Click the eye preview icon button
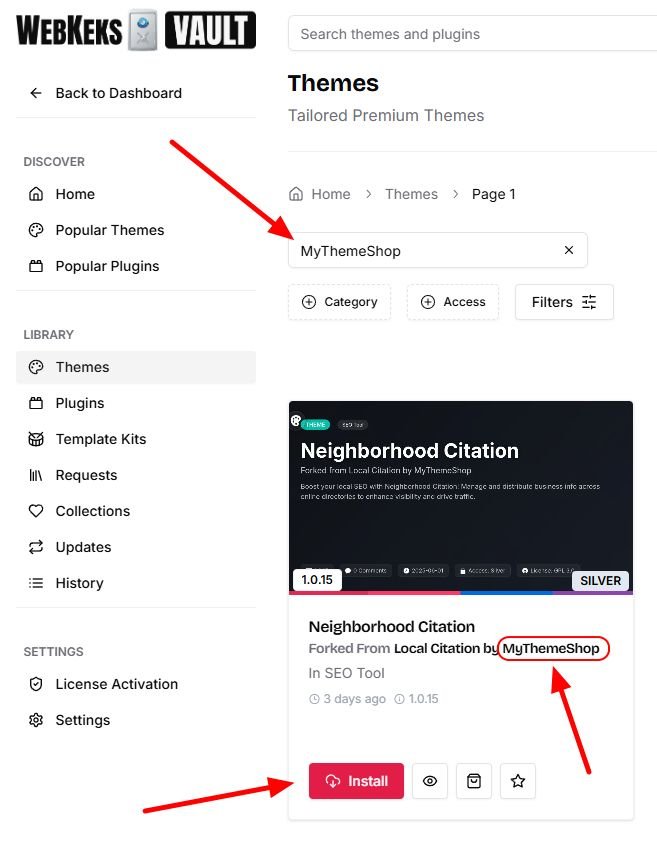Image resolution: width=657 pixels, height=846 pixels. (430, 781)
